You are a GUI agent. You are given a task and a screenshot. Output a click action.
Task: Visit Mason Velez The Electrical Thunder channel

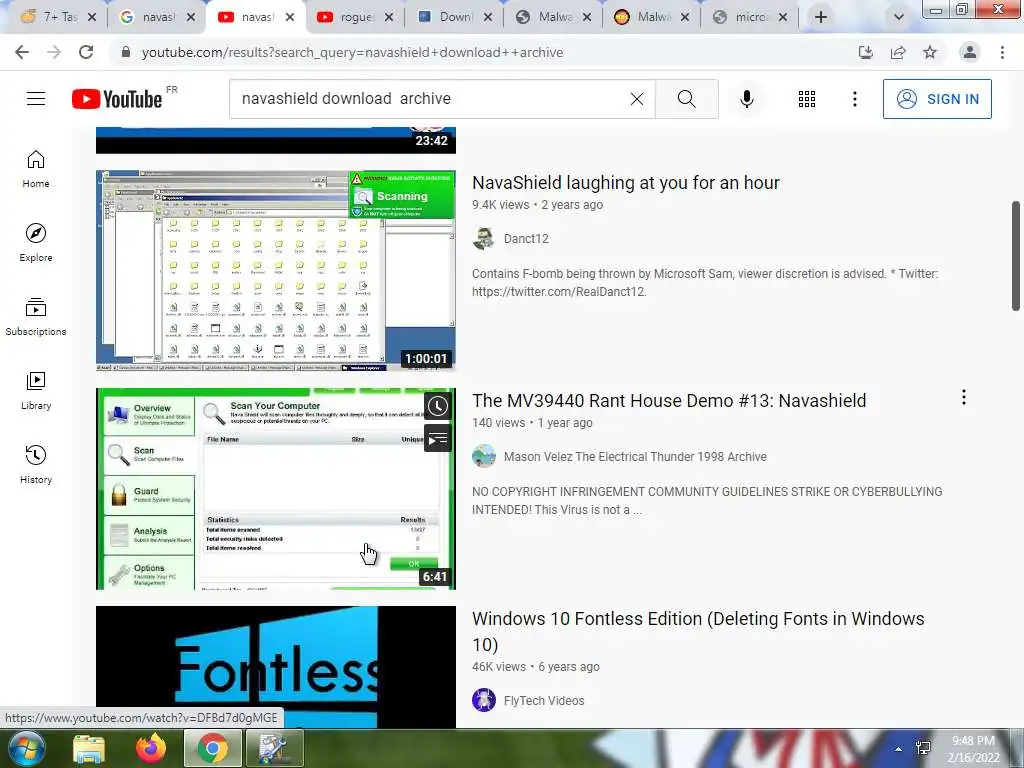point(635,456)
